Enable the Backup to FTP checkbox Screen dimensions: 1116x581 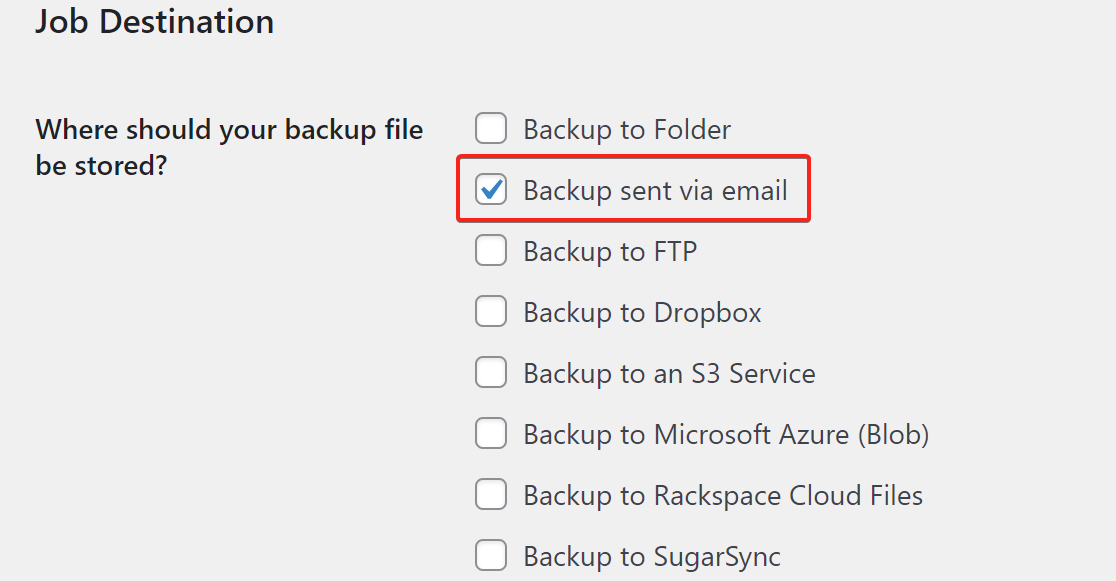tap(491, 250)
